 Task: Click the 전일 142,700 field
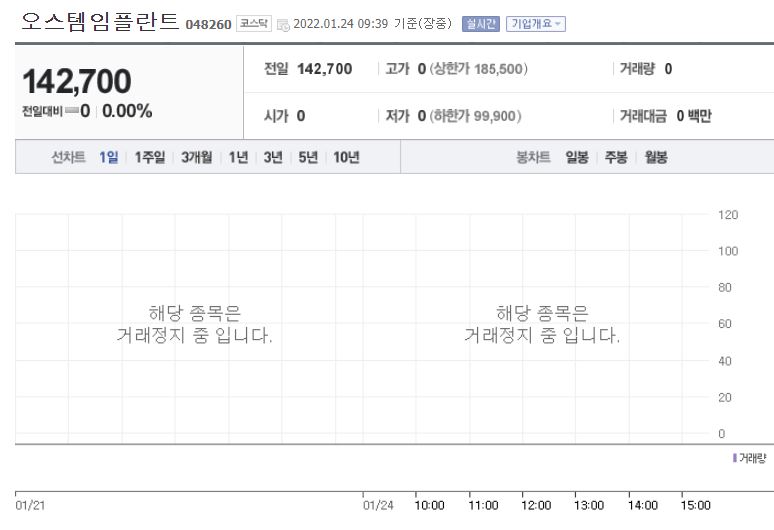(x=308, y=69)
